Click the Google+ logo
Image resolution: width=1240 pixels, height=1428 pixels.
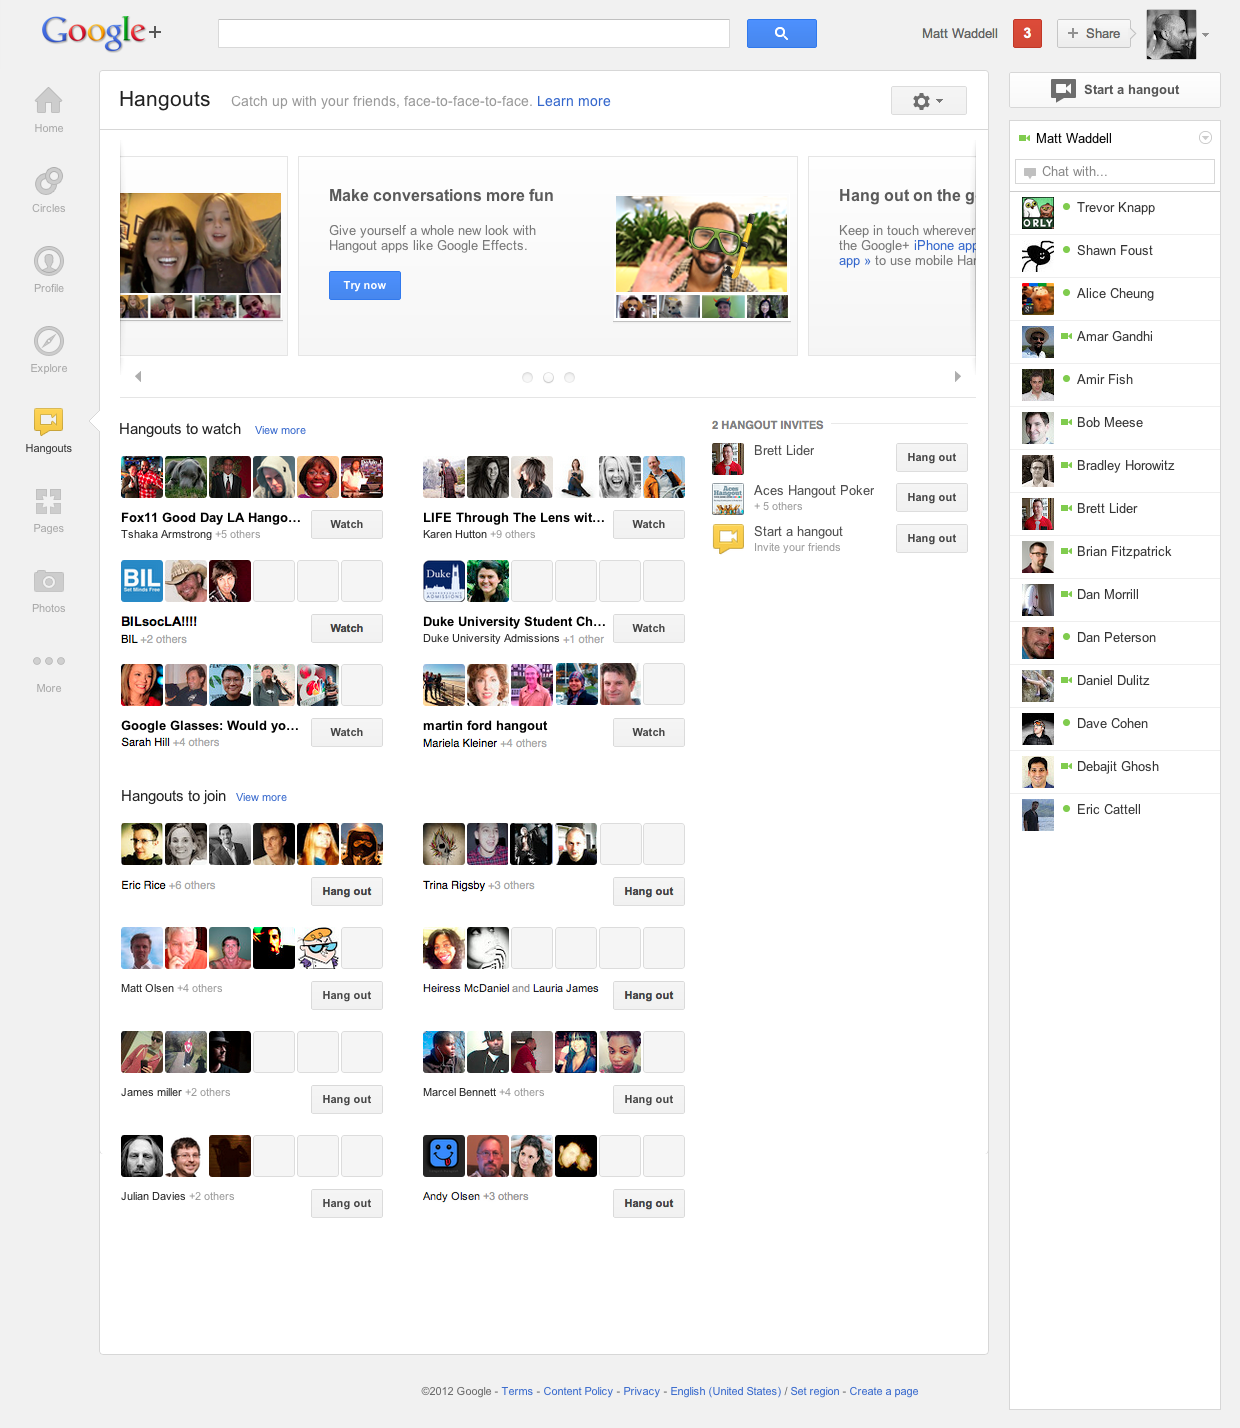99,32
